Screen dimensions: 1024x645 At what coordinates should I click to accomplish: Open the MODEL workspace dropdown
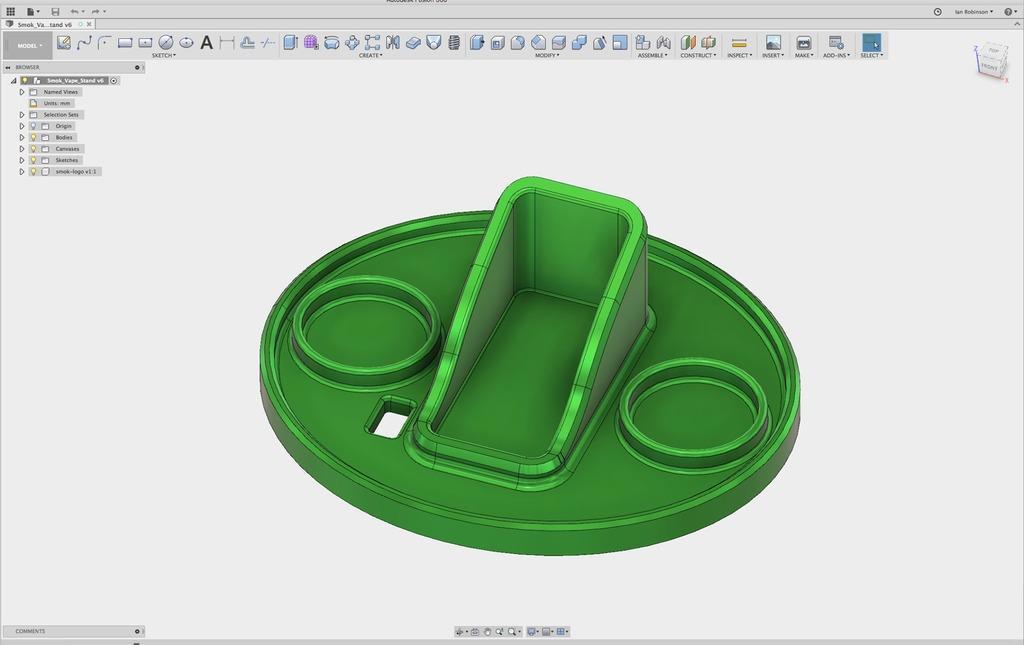(x=27, y=46)
